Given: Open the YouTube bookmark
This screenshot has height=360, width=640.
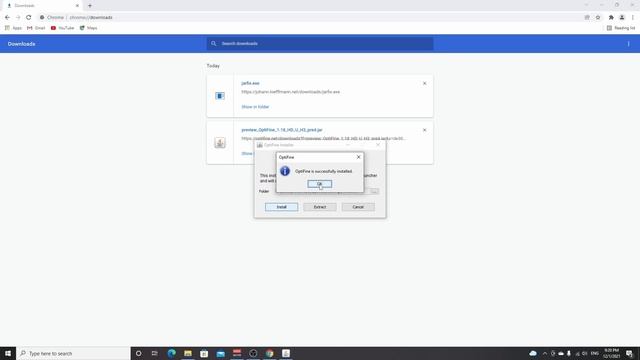Looking at the screenshot, I should pyautogui.click(x=62, y=28).
